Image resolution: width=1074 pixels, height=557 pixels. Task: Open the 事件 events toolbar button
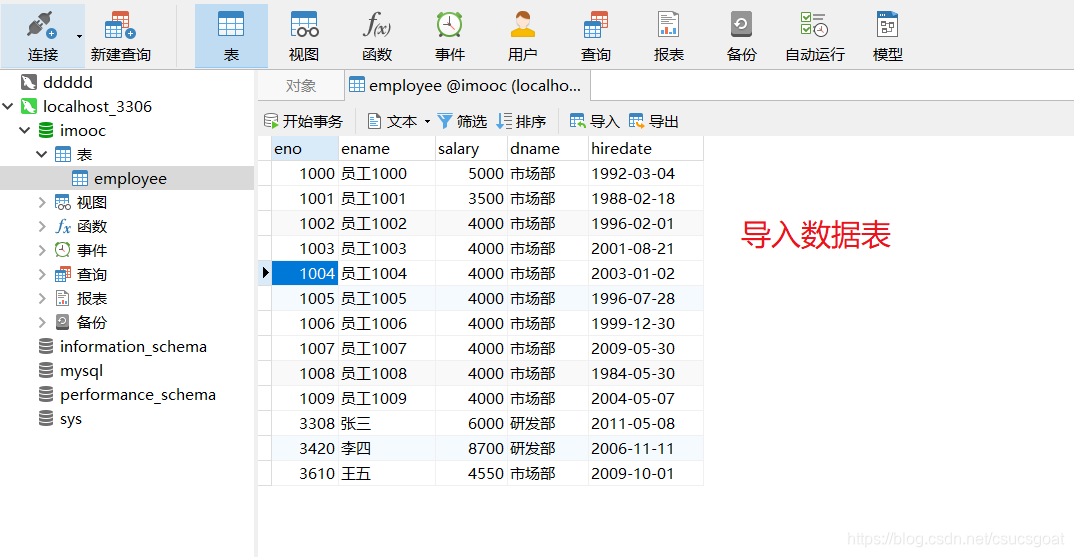(x=450, y=36)
